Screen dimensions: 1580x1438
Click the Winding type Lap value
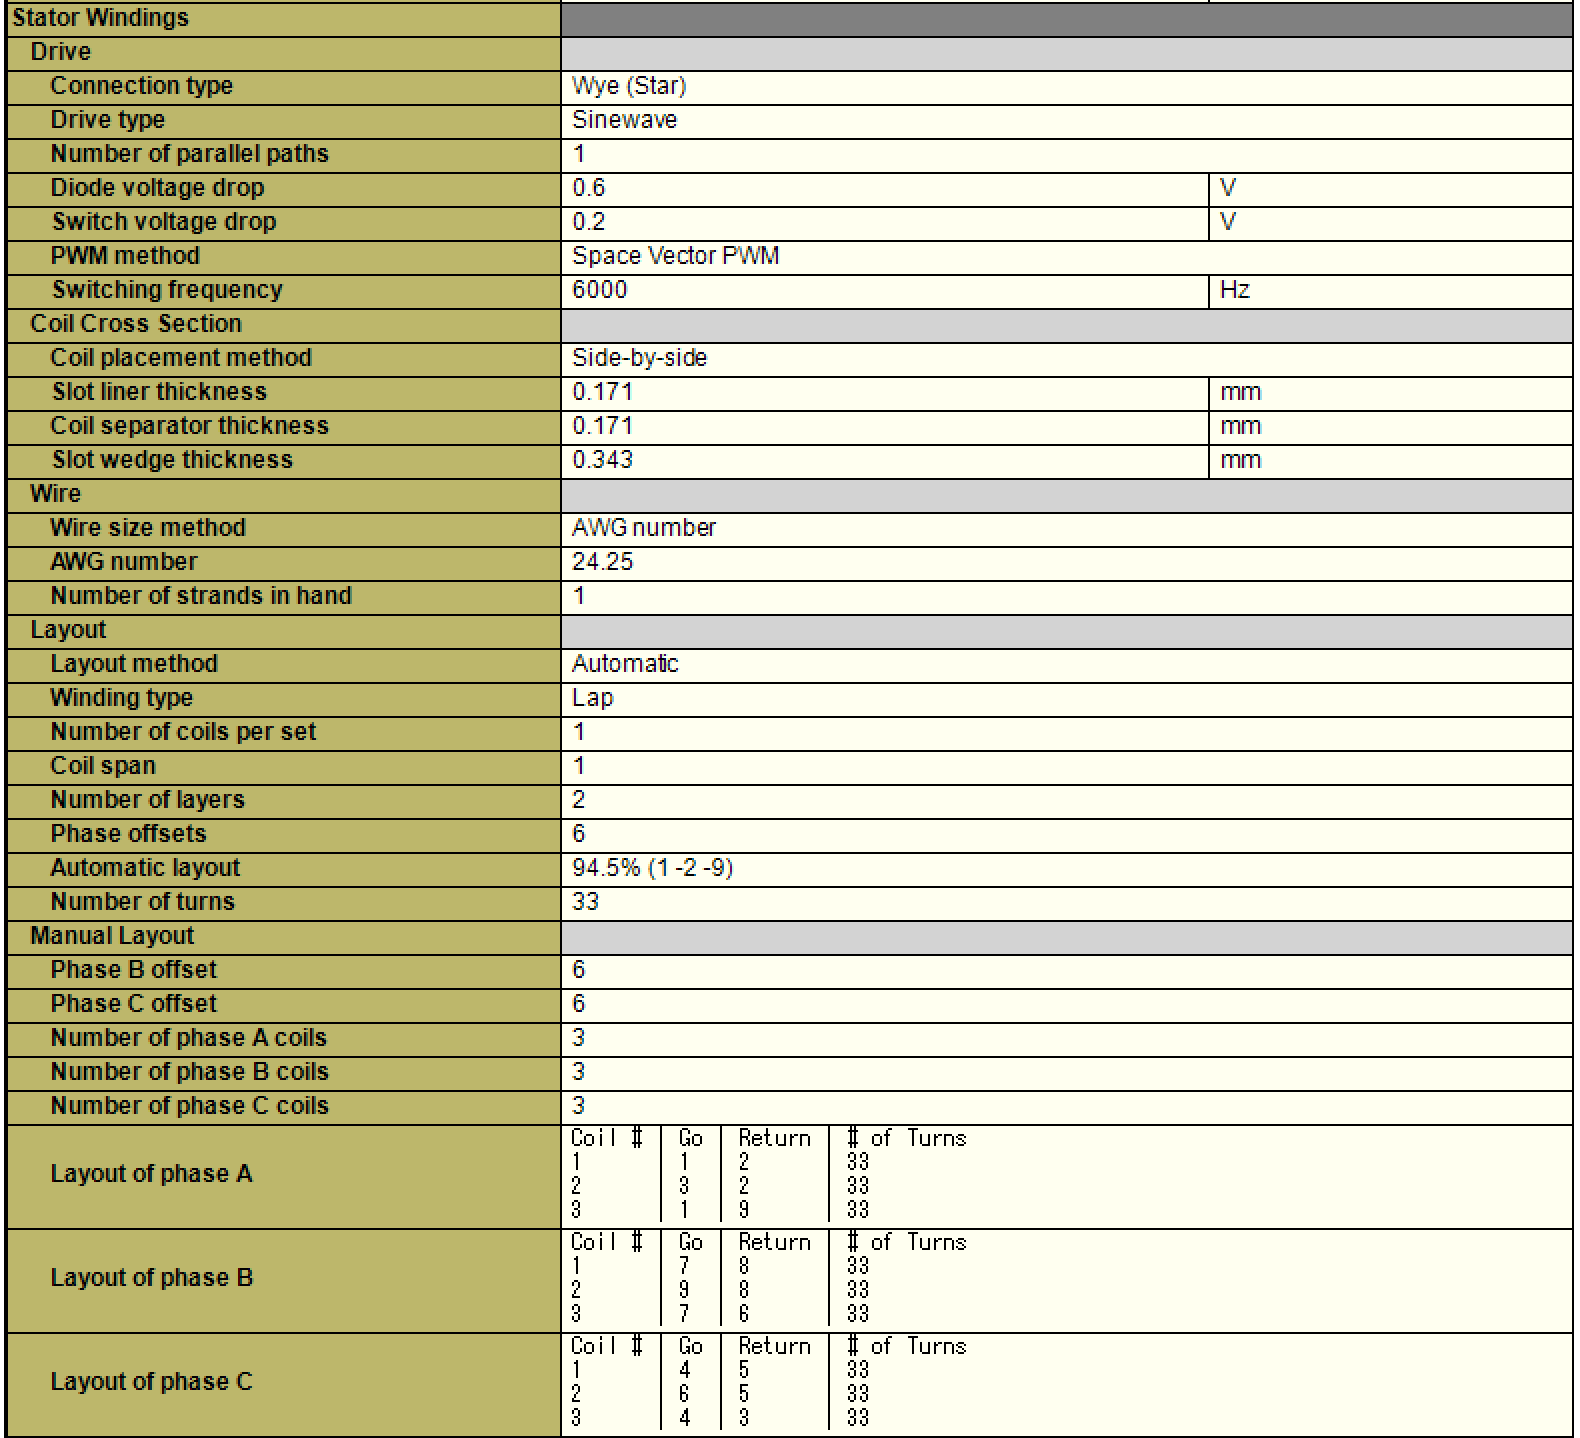point(593,698)
